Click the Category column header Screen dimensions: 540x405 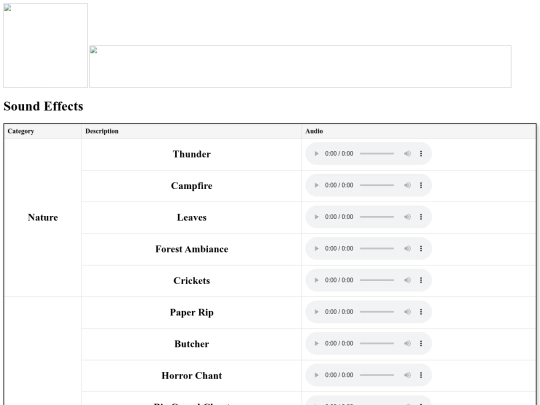21,131
